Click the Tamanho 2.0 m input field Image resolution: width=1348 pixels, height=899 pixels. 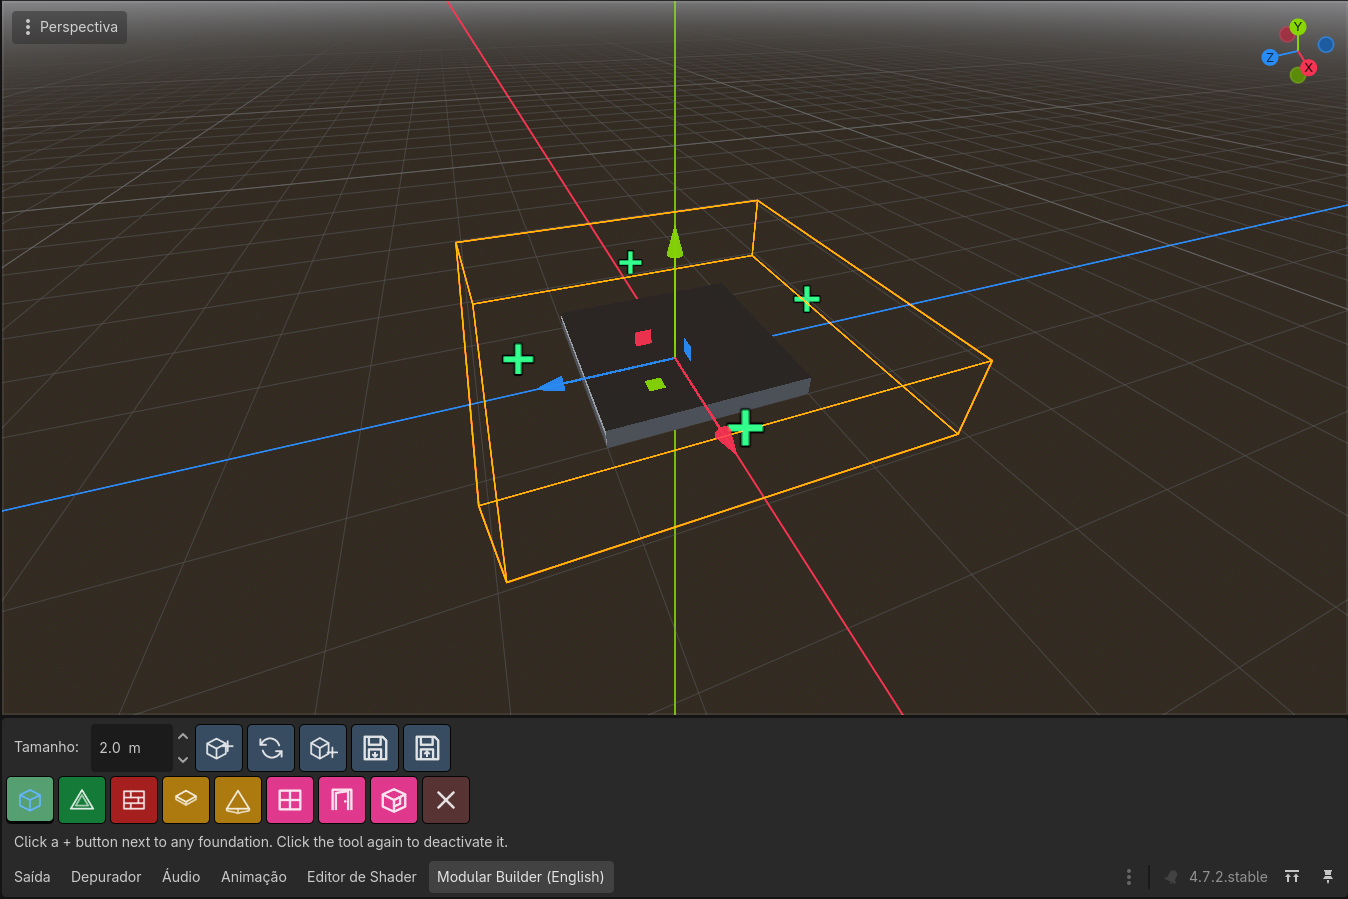pos(132,748)
